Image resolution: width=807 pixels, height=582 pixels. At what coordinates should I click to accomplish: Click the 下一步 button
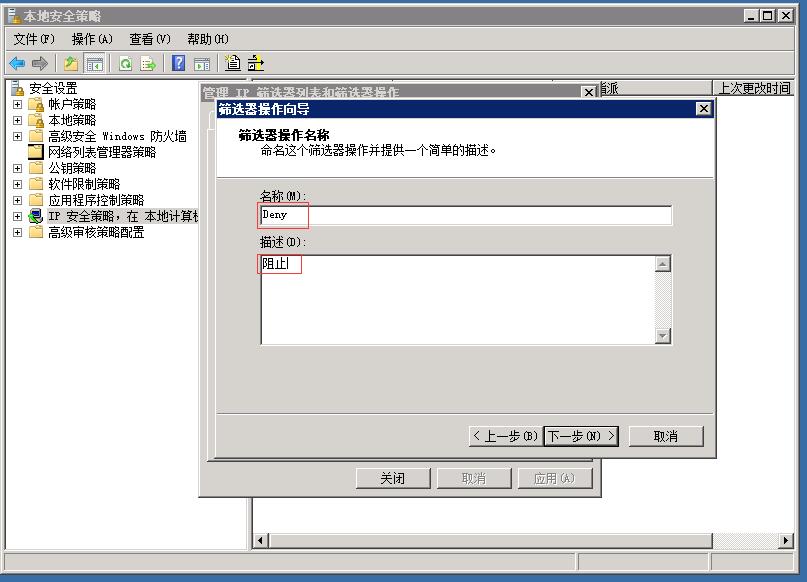(581, 435)
